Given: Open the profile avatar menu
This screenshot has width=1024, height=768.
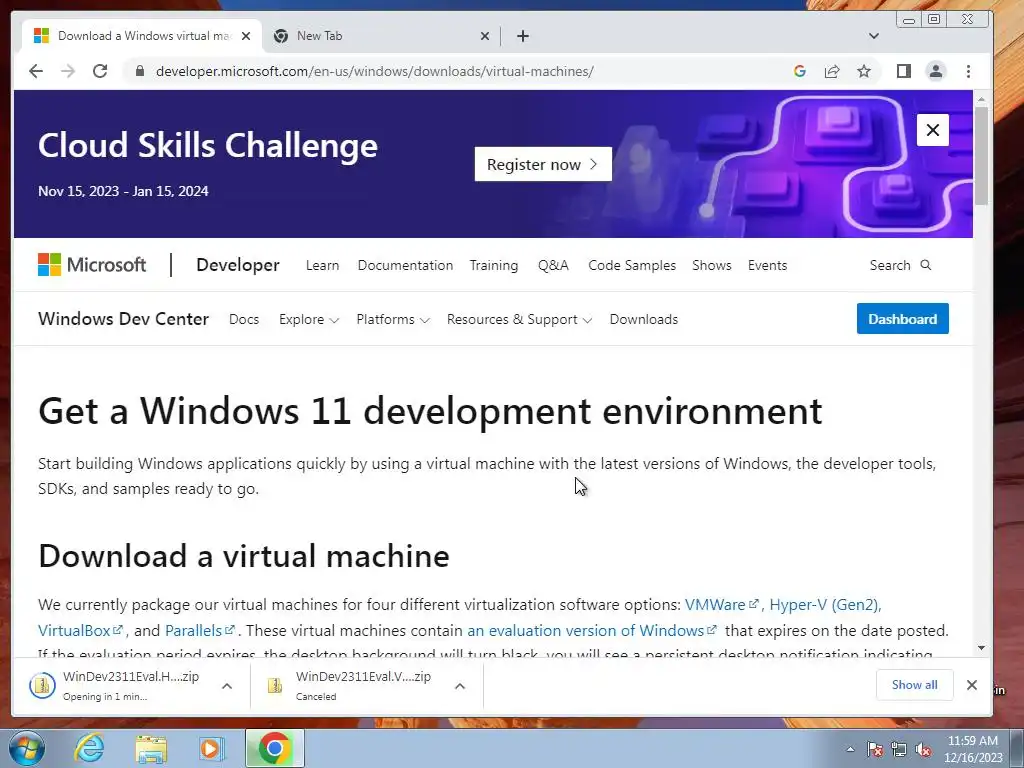Looking at the screenshot, I should point(936,71).
